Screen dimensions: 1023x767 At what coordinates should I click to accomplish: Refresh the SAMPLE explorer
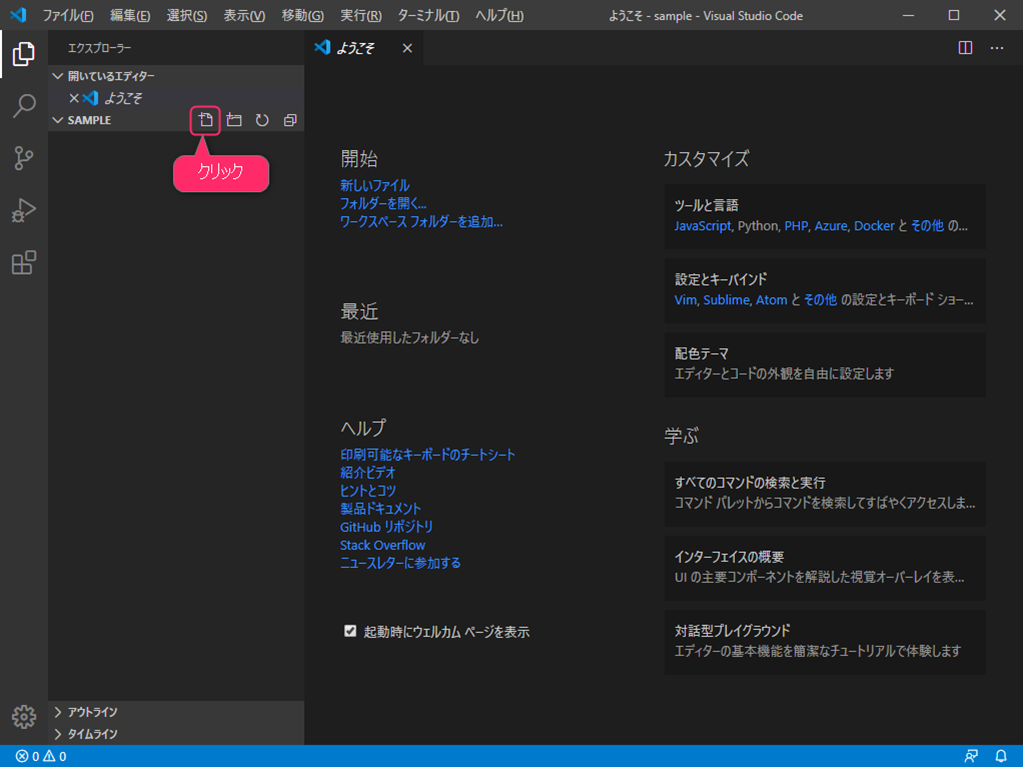262,120
